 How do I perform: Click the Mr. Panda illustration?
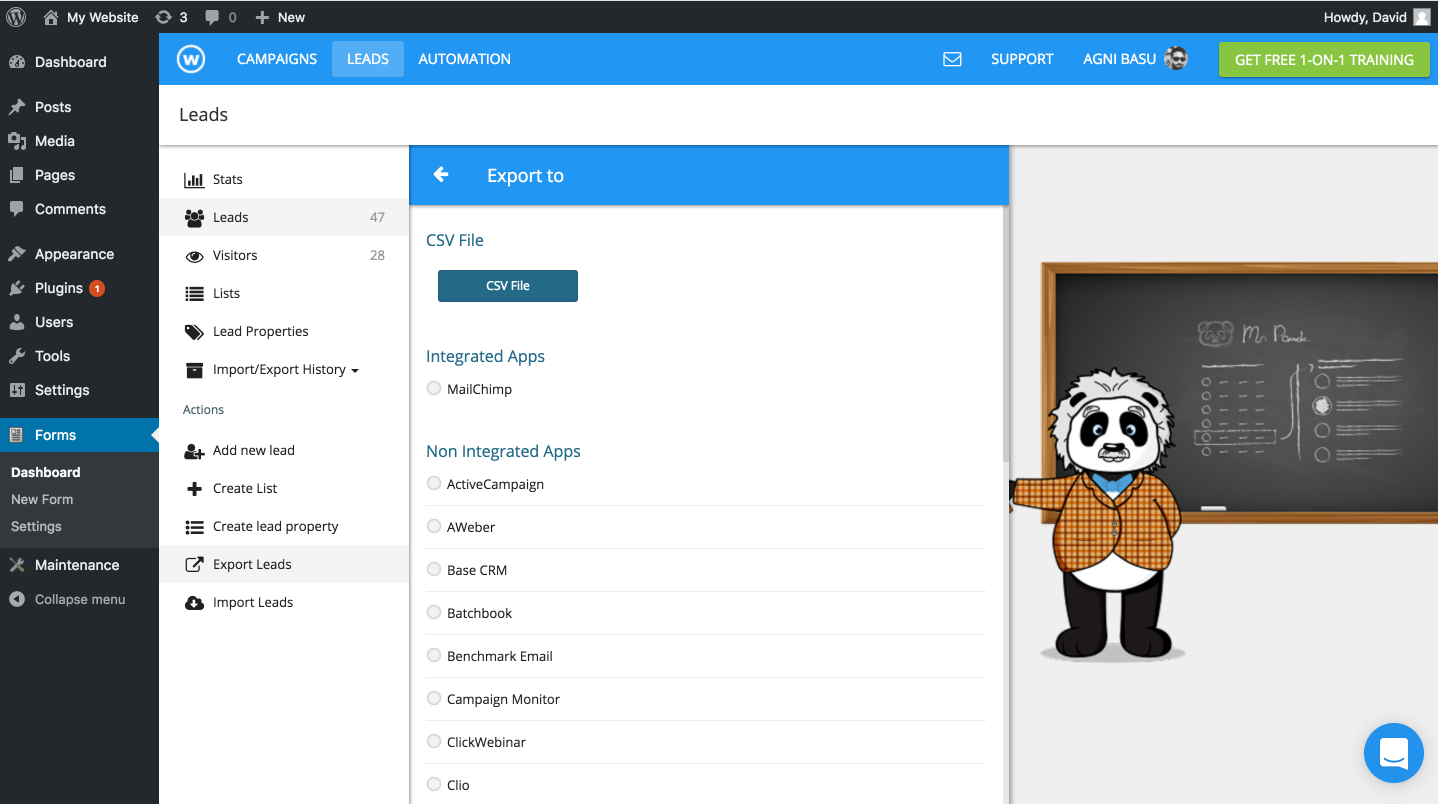tap(1110, 515)
